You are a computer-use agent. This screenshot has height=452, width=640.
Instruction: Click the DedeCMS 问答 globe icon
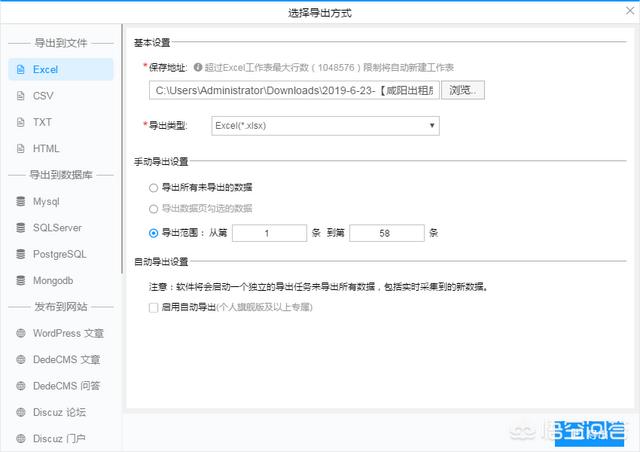[x=20, y=386]
